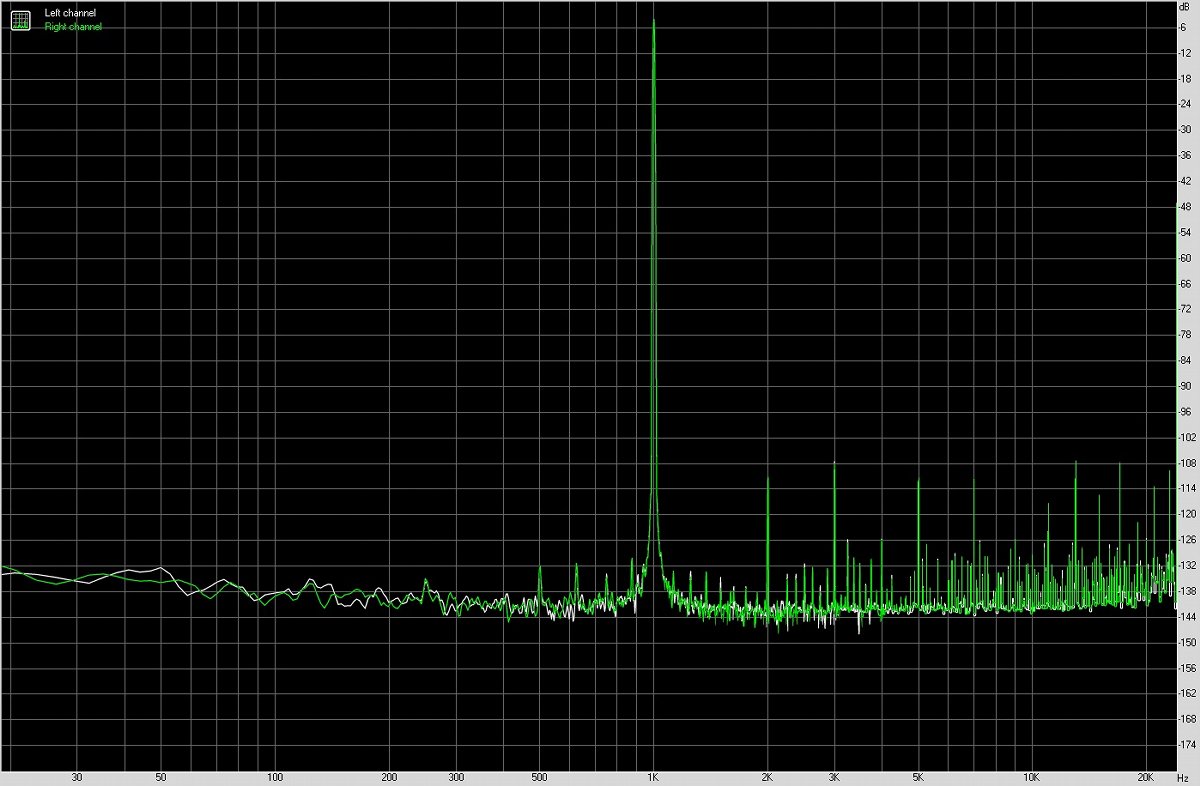Screen dimensions: 1200x786
Task: Click the 2K frequency axis label
Action: pyautogui.click(x=767, y=777)
